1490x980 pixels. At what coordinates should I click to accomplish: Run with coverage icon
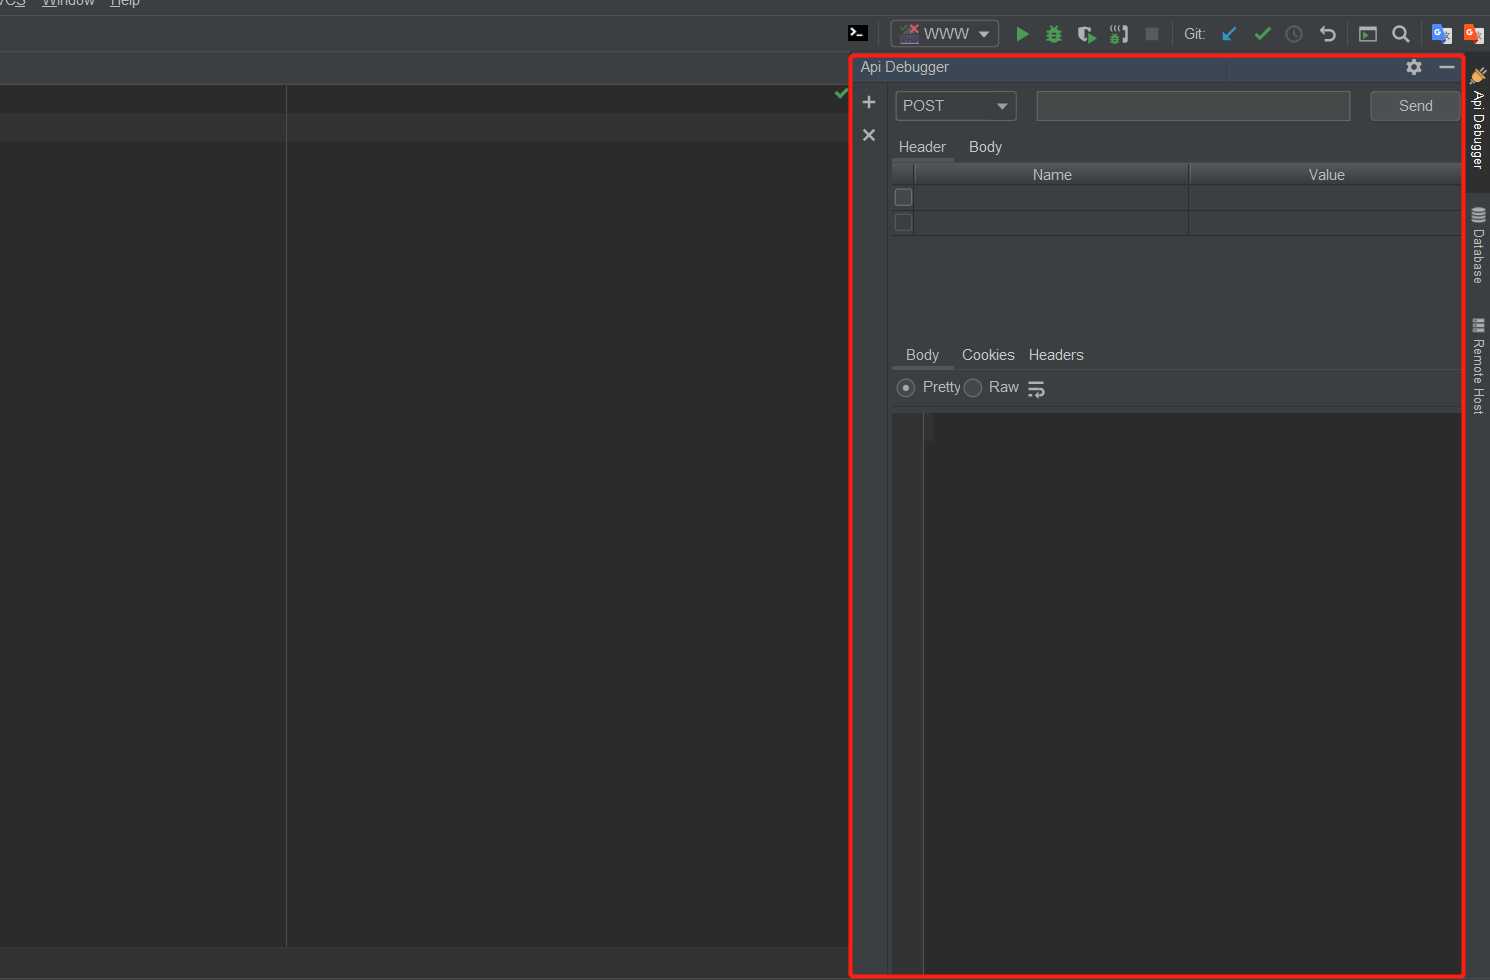click(1086, 34)
